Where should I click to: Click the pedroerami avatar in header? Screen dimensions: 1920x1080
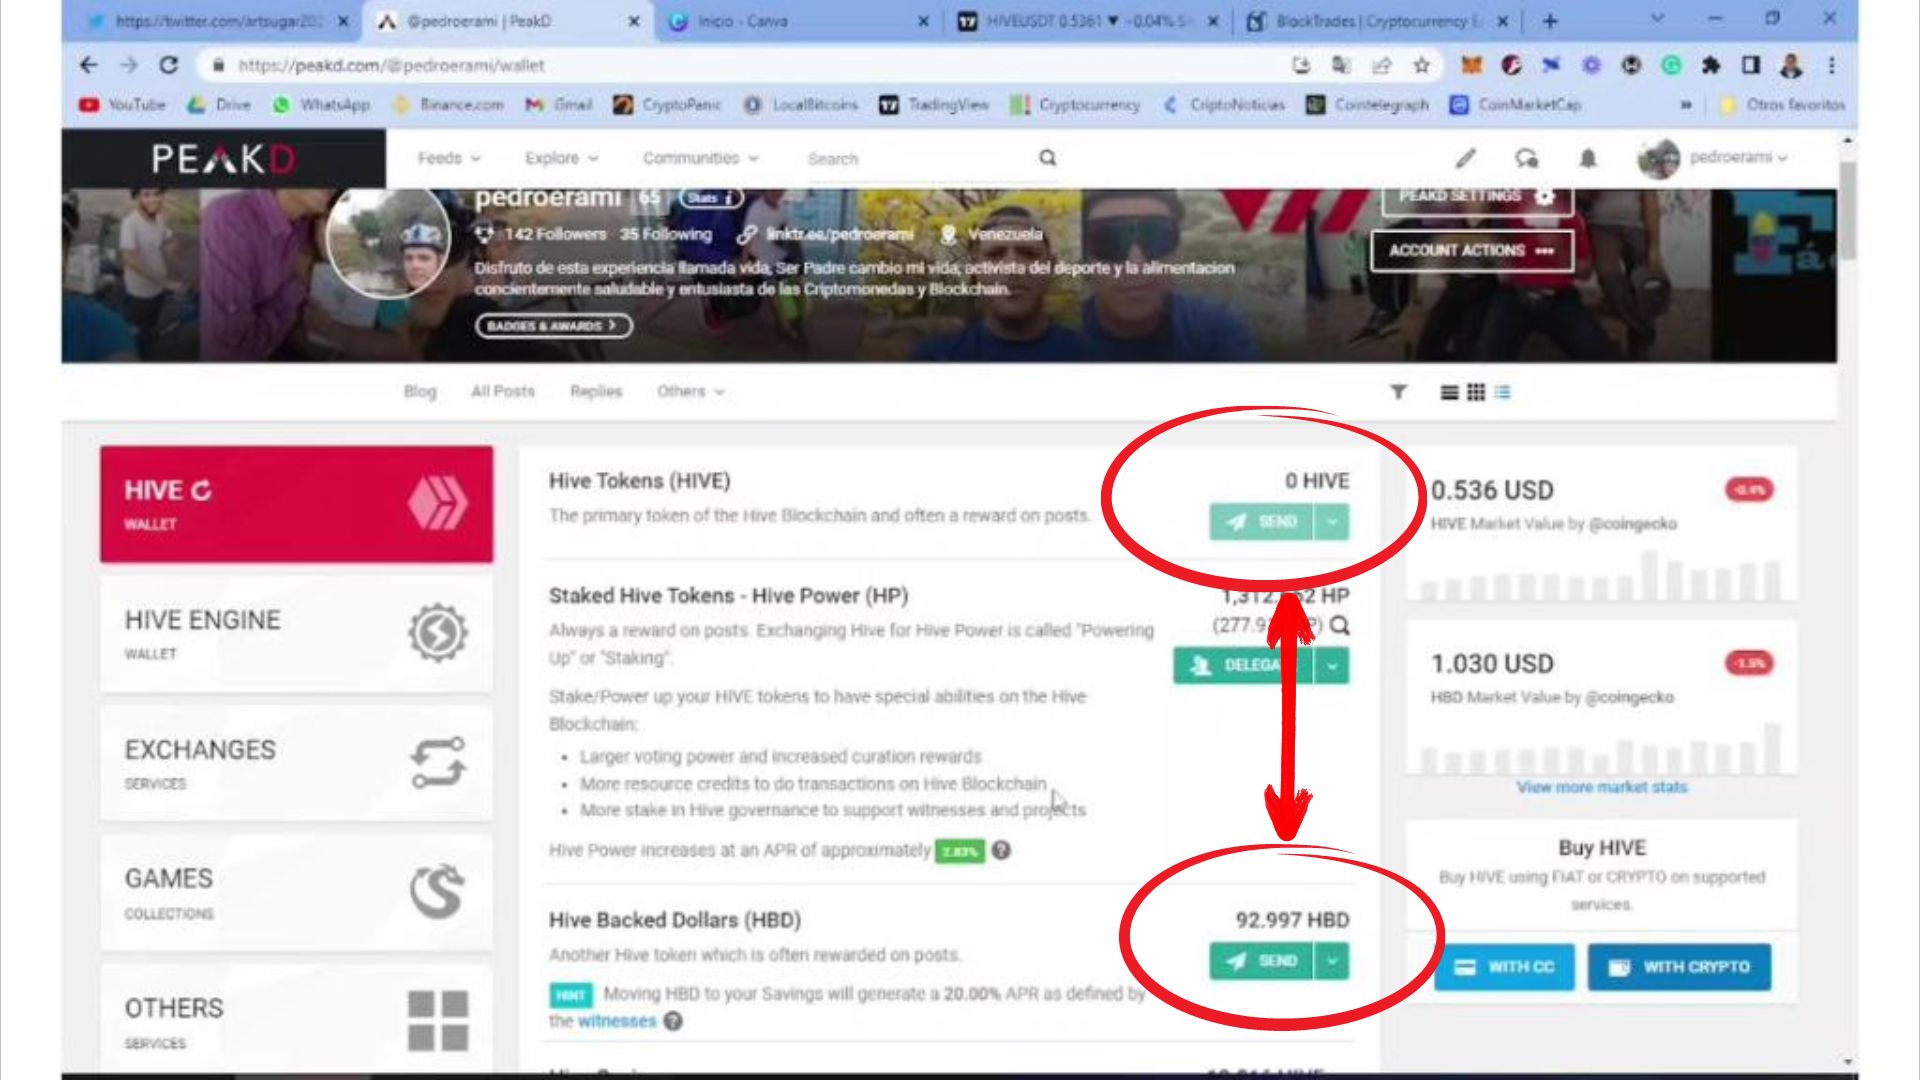1658,158
